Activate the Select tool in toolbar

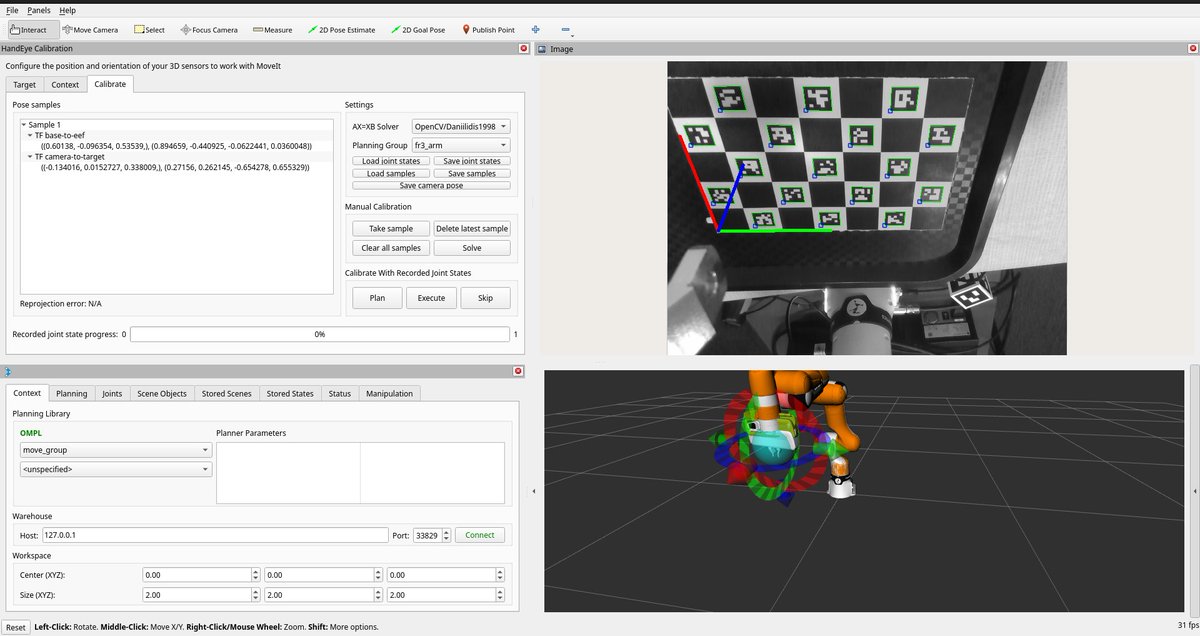[x=148, y=30]
